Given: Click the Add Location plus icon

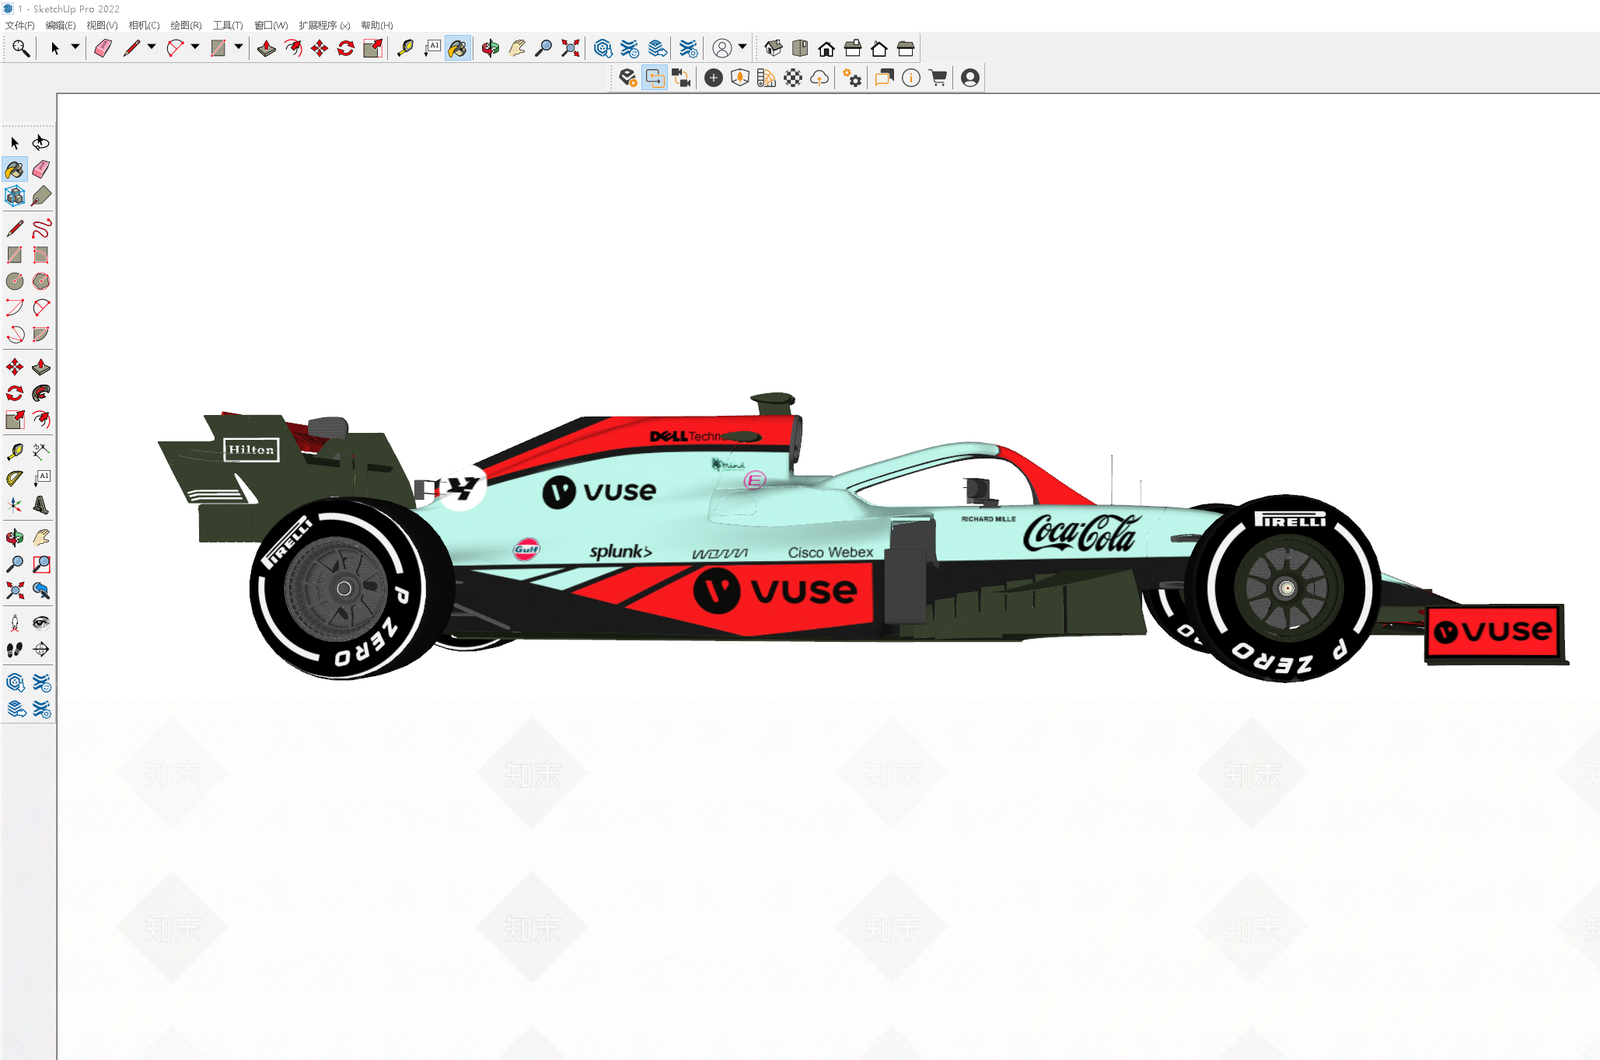Looking at the screenshot, I should point(713,78).
